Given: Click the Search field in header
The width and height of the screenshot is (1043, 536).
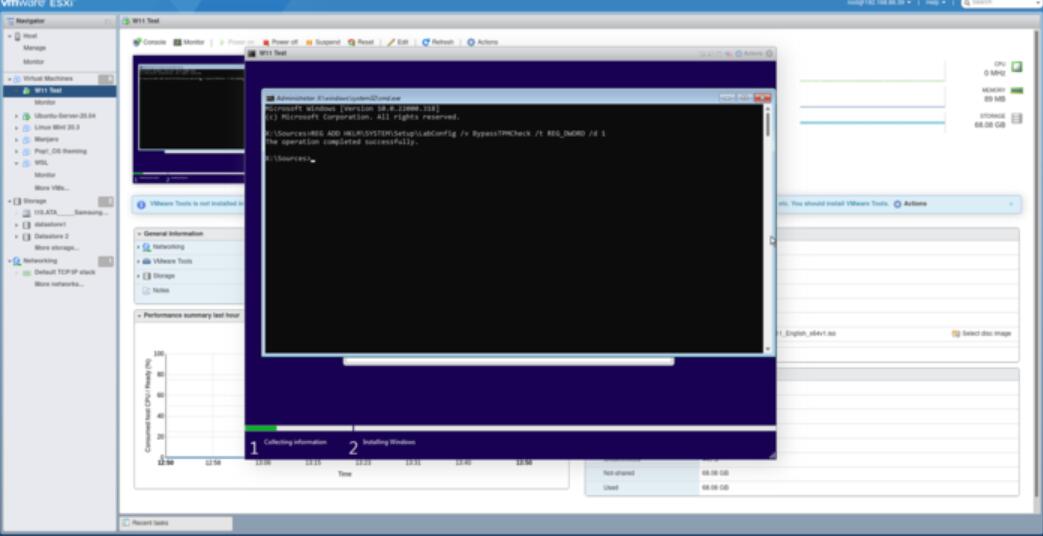Looking at the screenshot, I should click(x=1000, y=3).
